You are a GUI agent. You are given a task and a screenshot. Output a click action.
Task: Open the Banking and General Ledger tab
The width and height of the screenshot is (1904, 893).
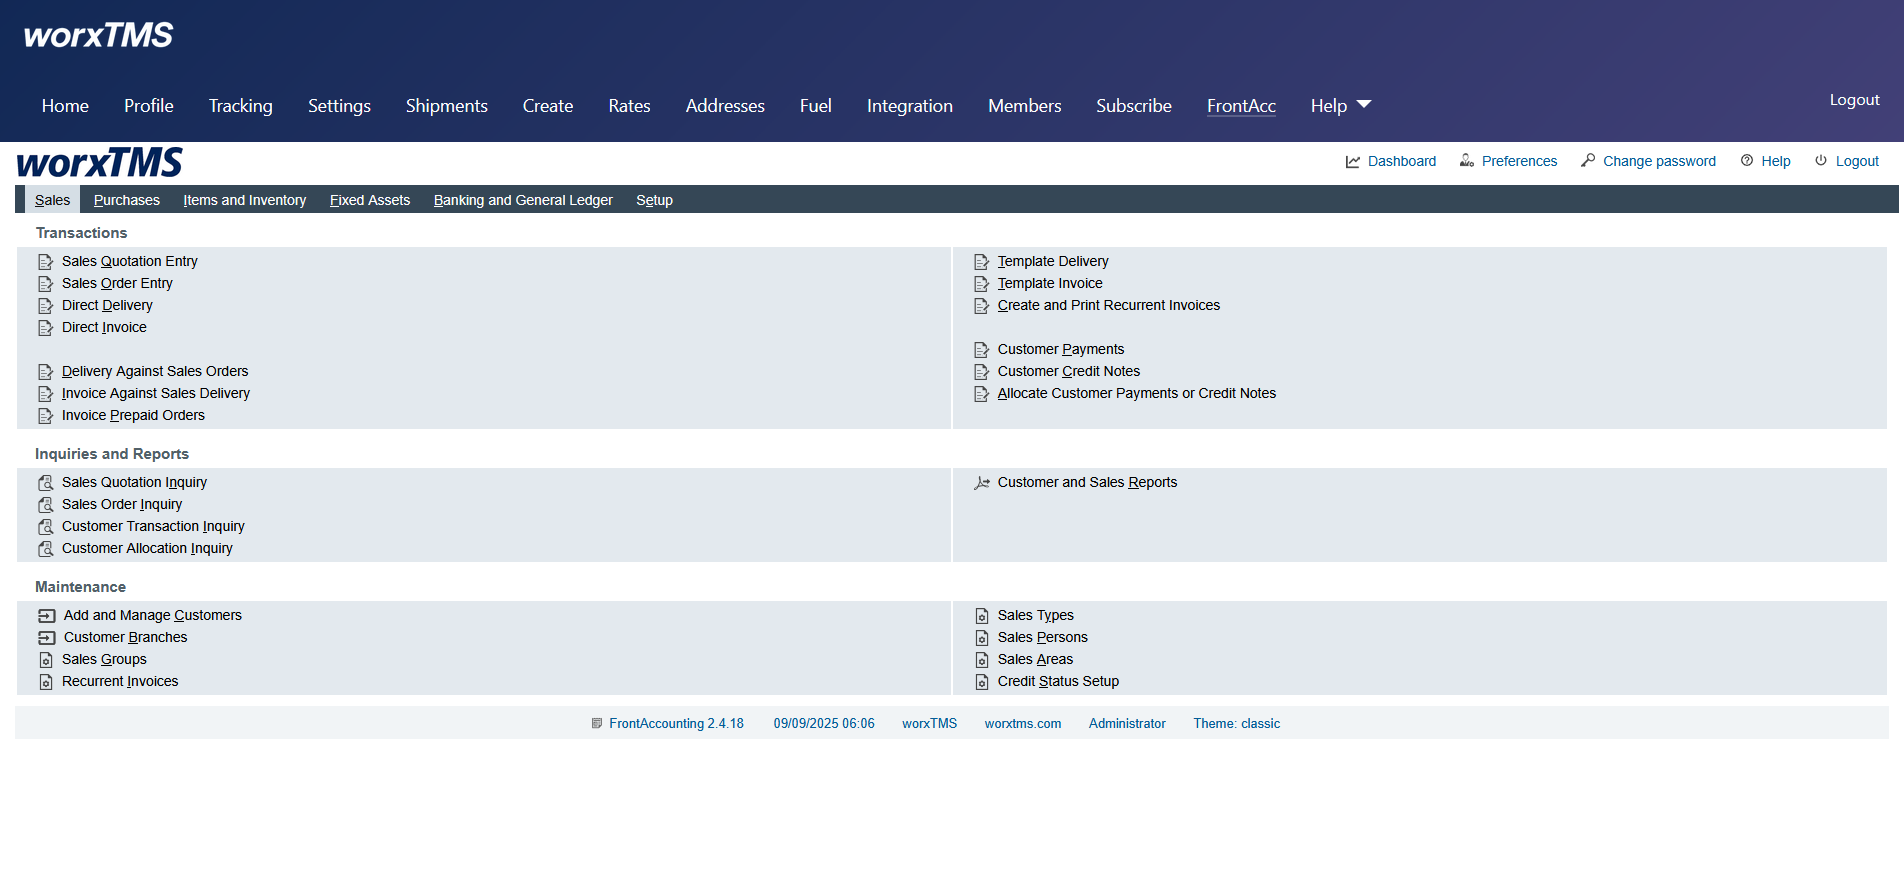click(x=523, y=200)
